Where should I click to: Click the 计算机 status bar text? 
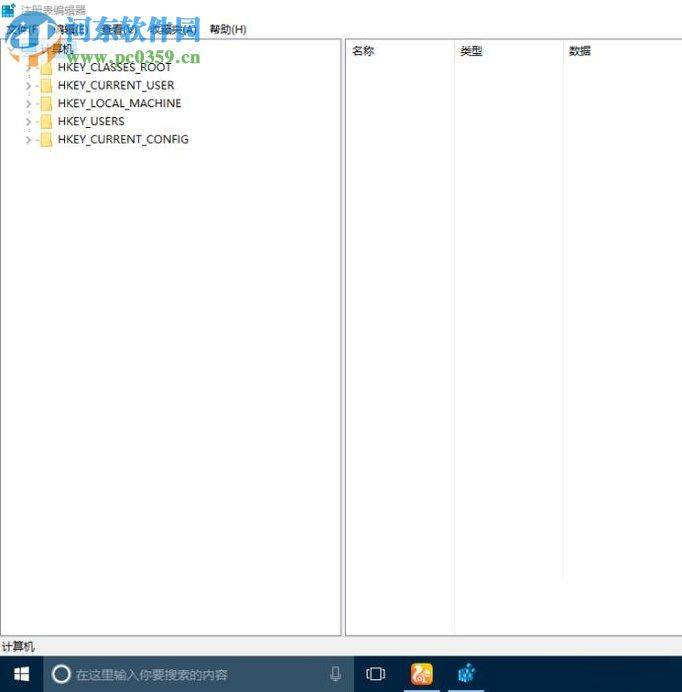pos(18,647)
